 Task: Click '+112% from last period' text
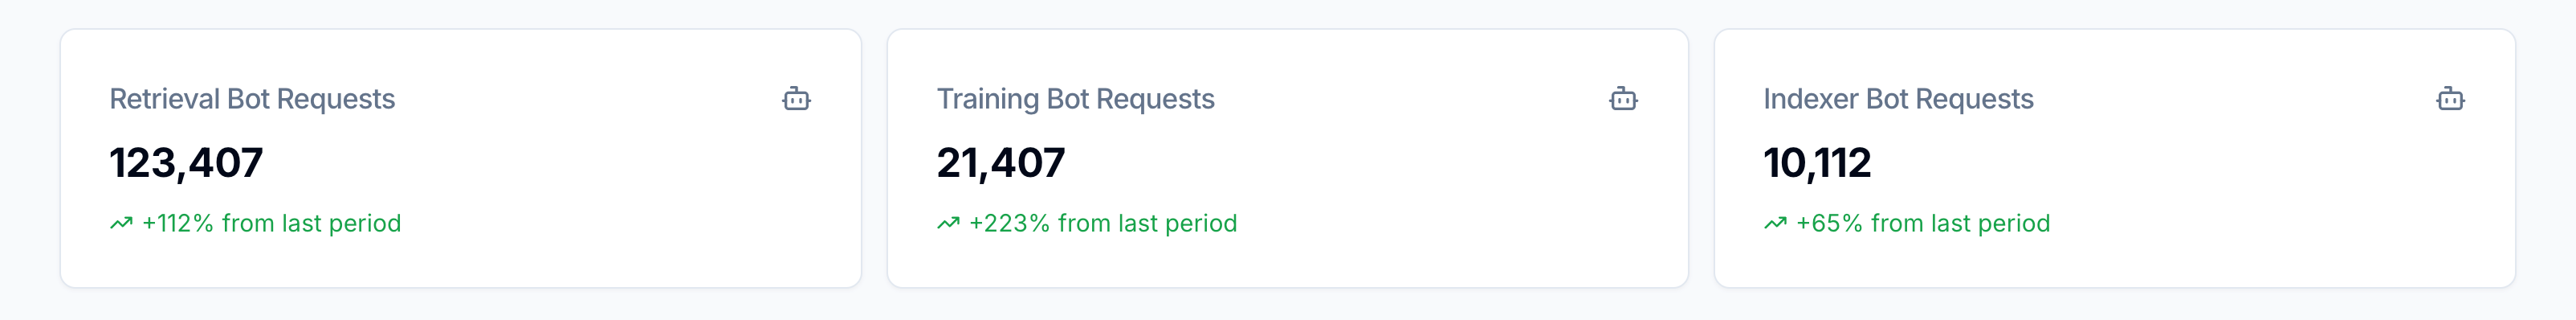click(271, 223)
